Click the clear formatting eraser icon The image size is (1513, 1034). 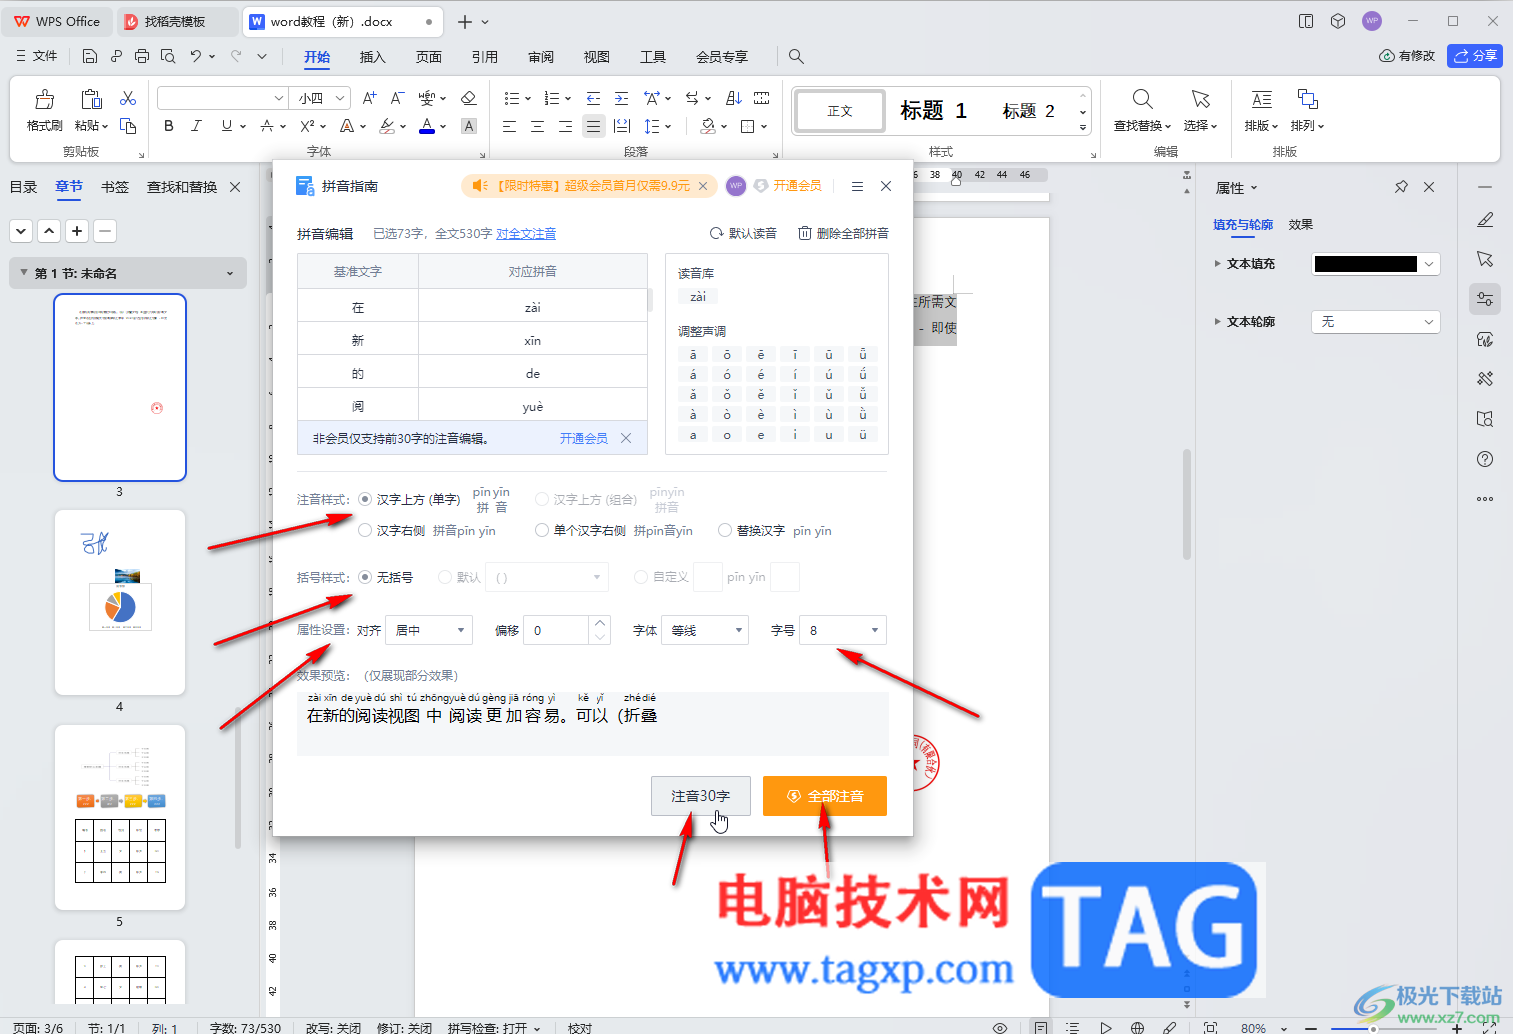click(468, 98)
